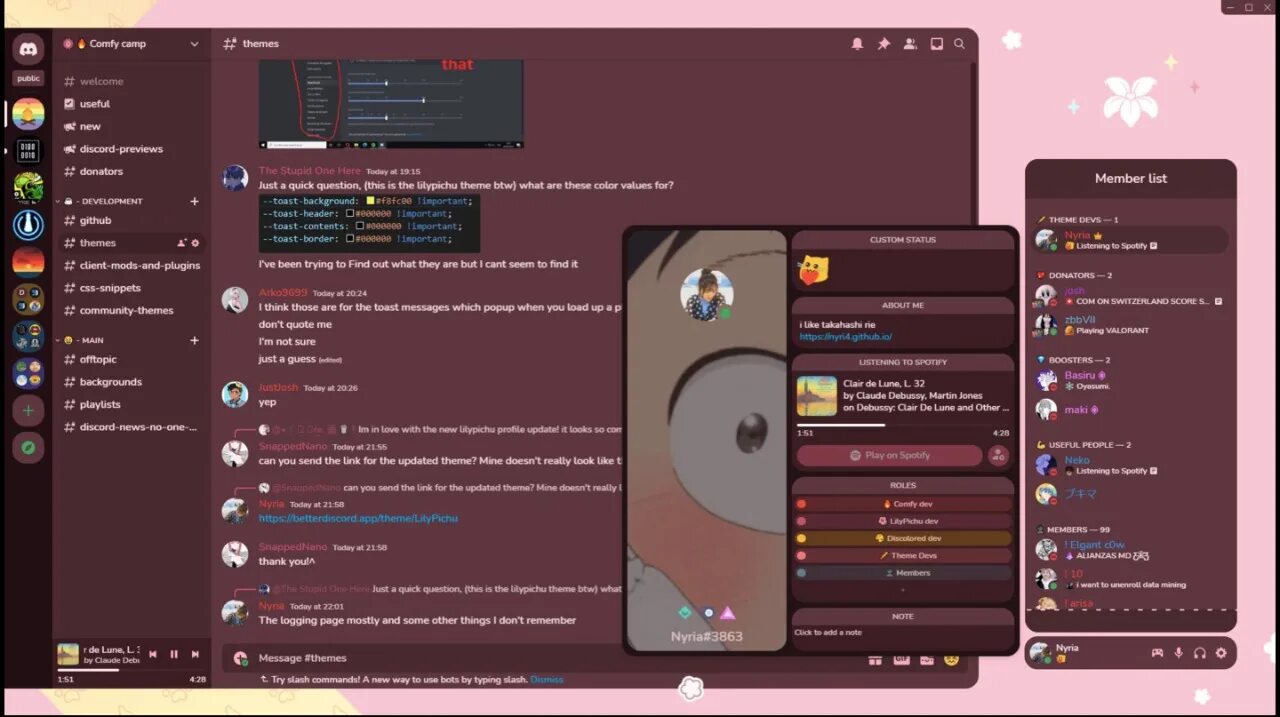Add a role with the plus under Members

pos(903,590)
